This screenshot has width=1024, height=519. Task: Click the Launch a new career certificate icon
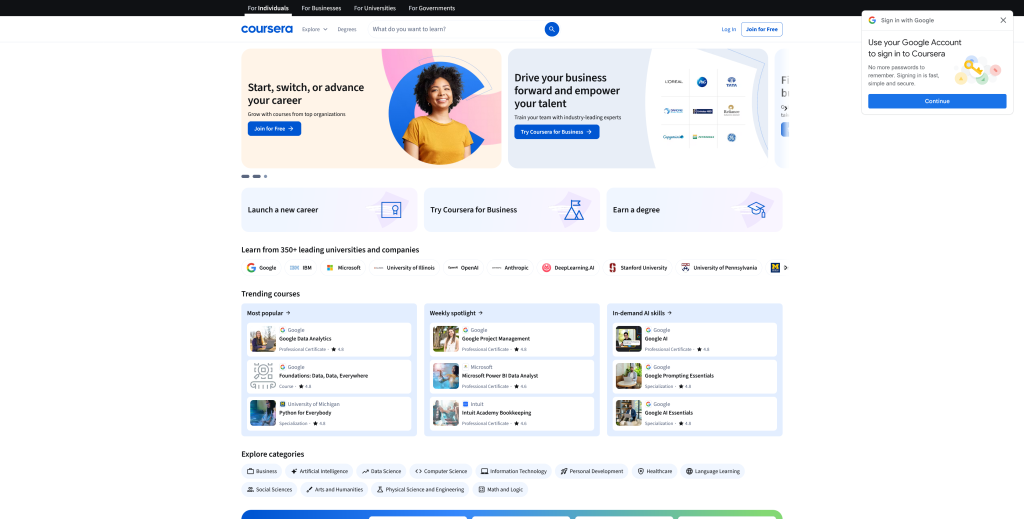click(x=391, y=210)
